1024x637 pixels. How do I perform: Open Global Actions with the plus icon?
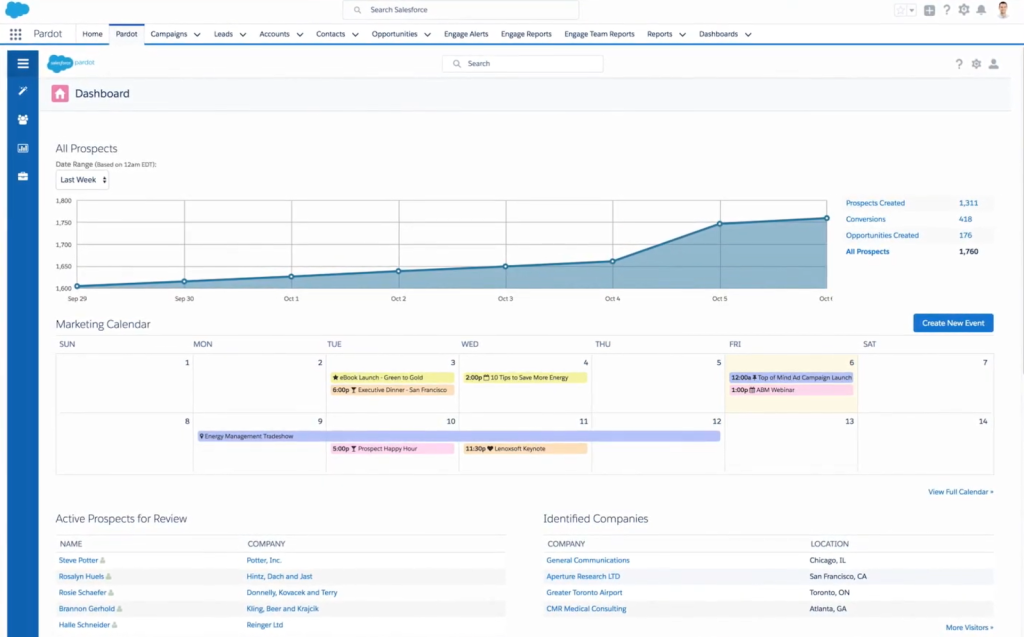point(929,10)
